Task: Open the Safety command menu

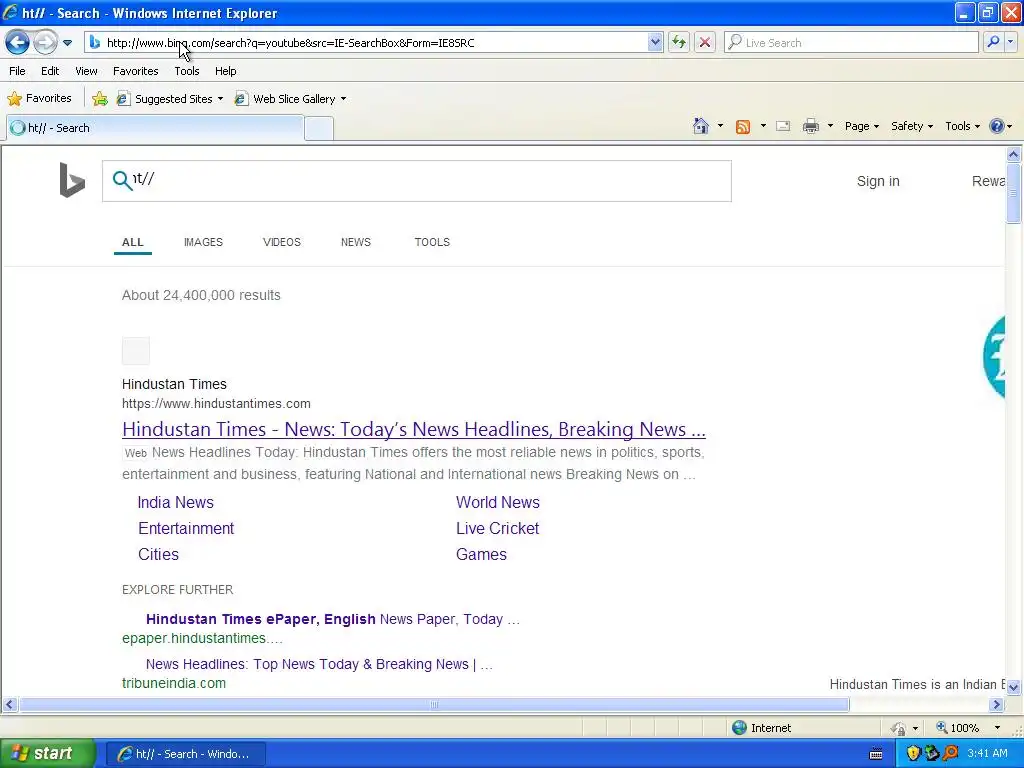Action: pyautogui.click(x=912, y=126)
